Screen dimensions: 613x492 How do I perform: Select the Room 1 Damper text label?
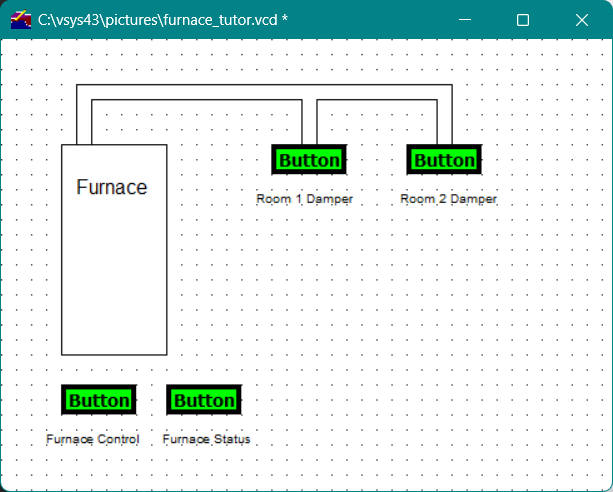[304, 199]
